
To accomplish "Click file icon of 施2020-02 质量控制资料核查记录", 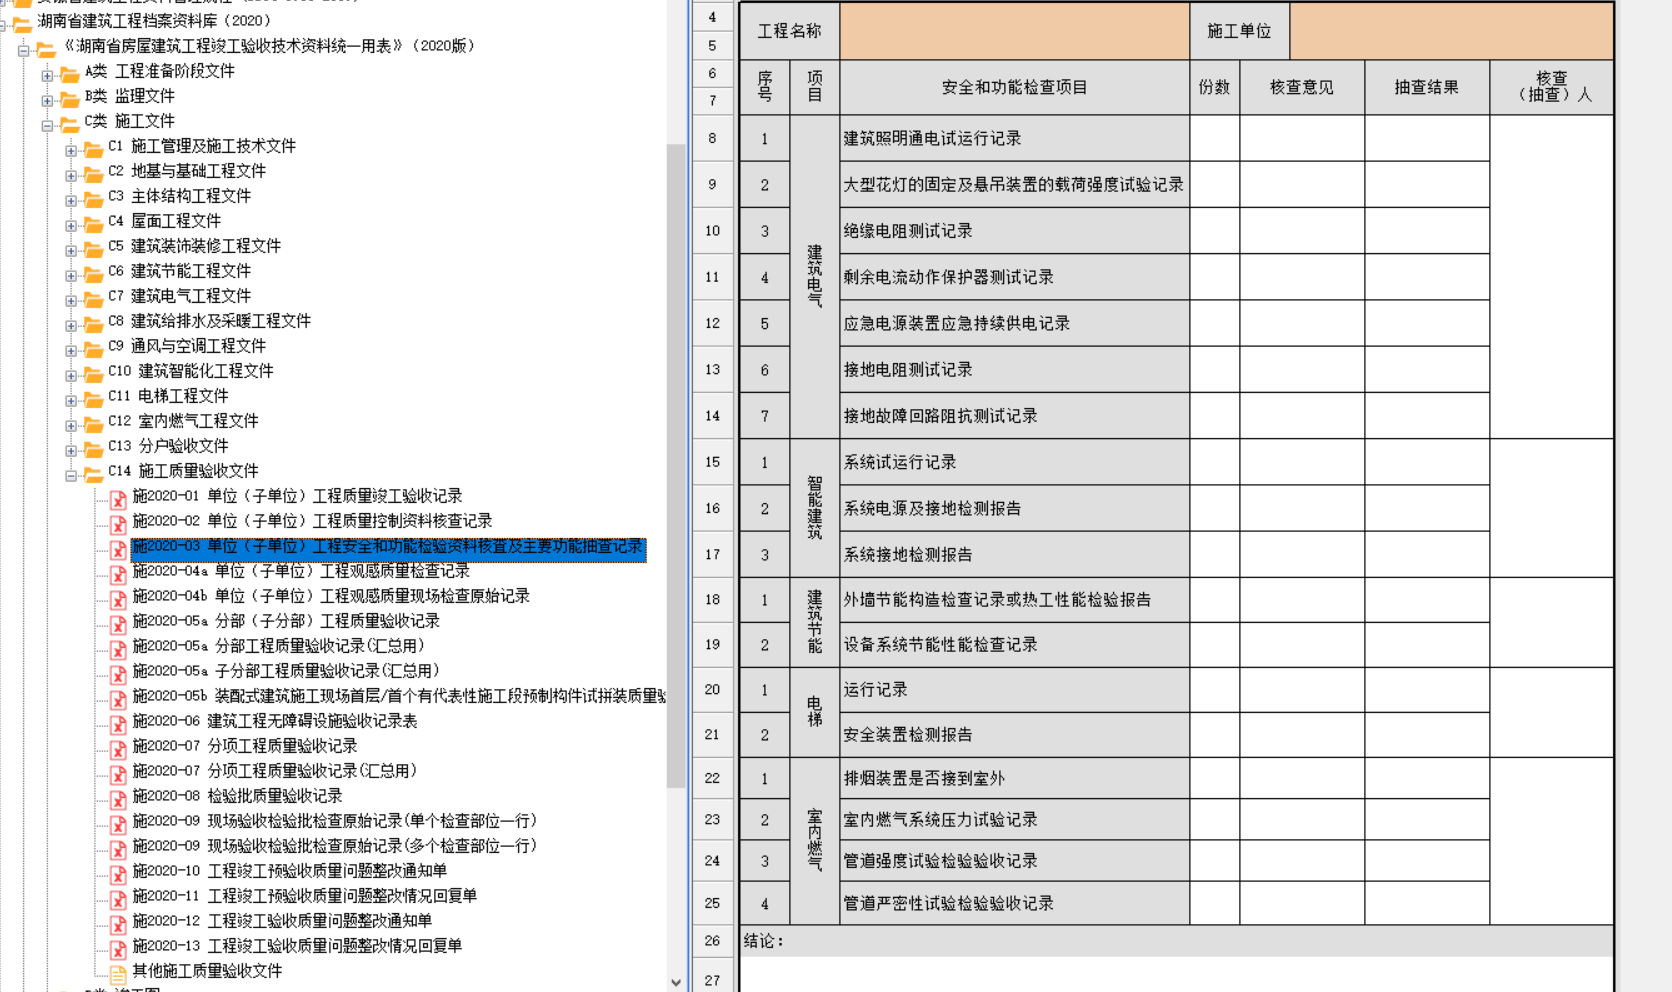I will tap(118, 523).
